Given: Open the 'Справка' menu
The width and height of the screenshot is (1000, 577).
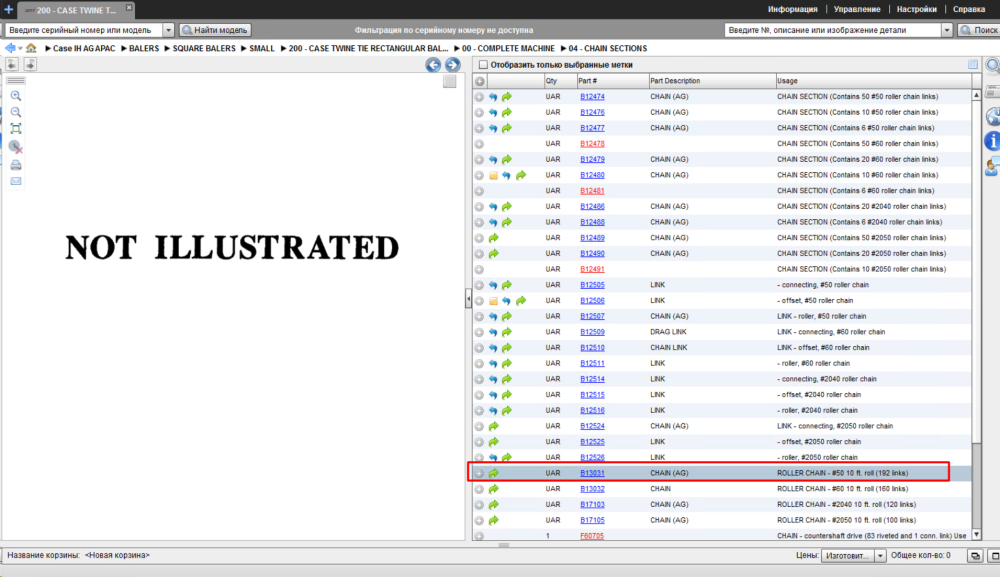Looking at the screenshot, I should 969,10.
